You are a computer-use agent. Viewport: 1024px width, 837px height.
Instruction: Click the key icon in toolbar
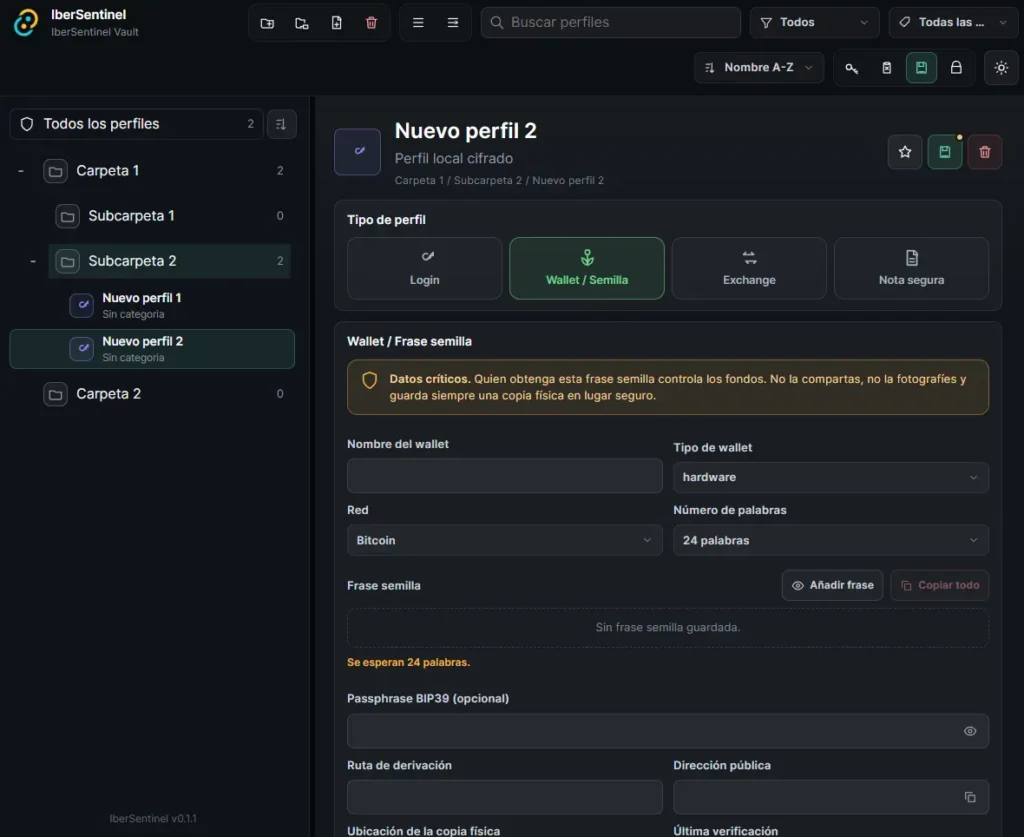pos(852,68)
